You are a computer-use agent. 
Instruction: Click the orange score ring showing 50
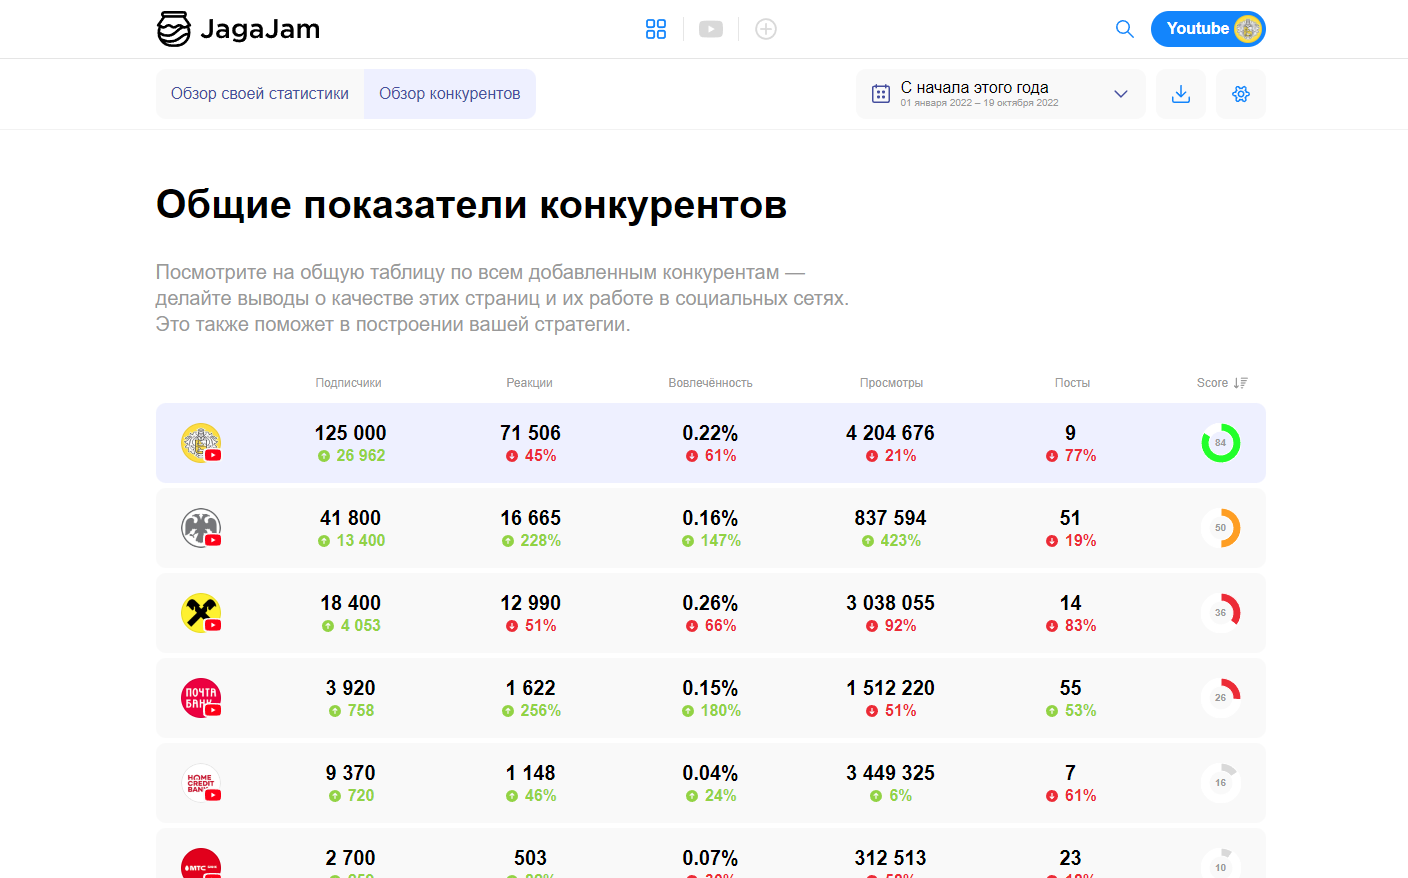pos(1220,528)
